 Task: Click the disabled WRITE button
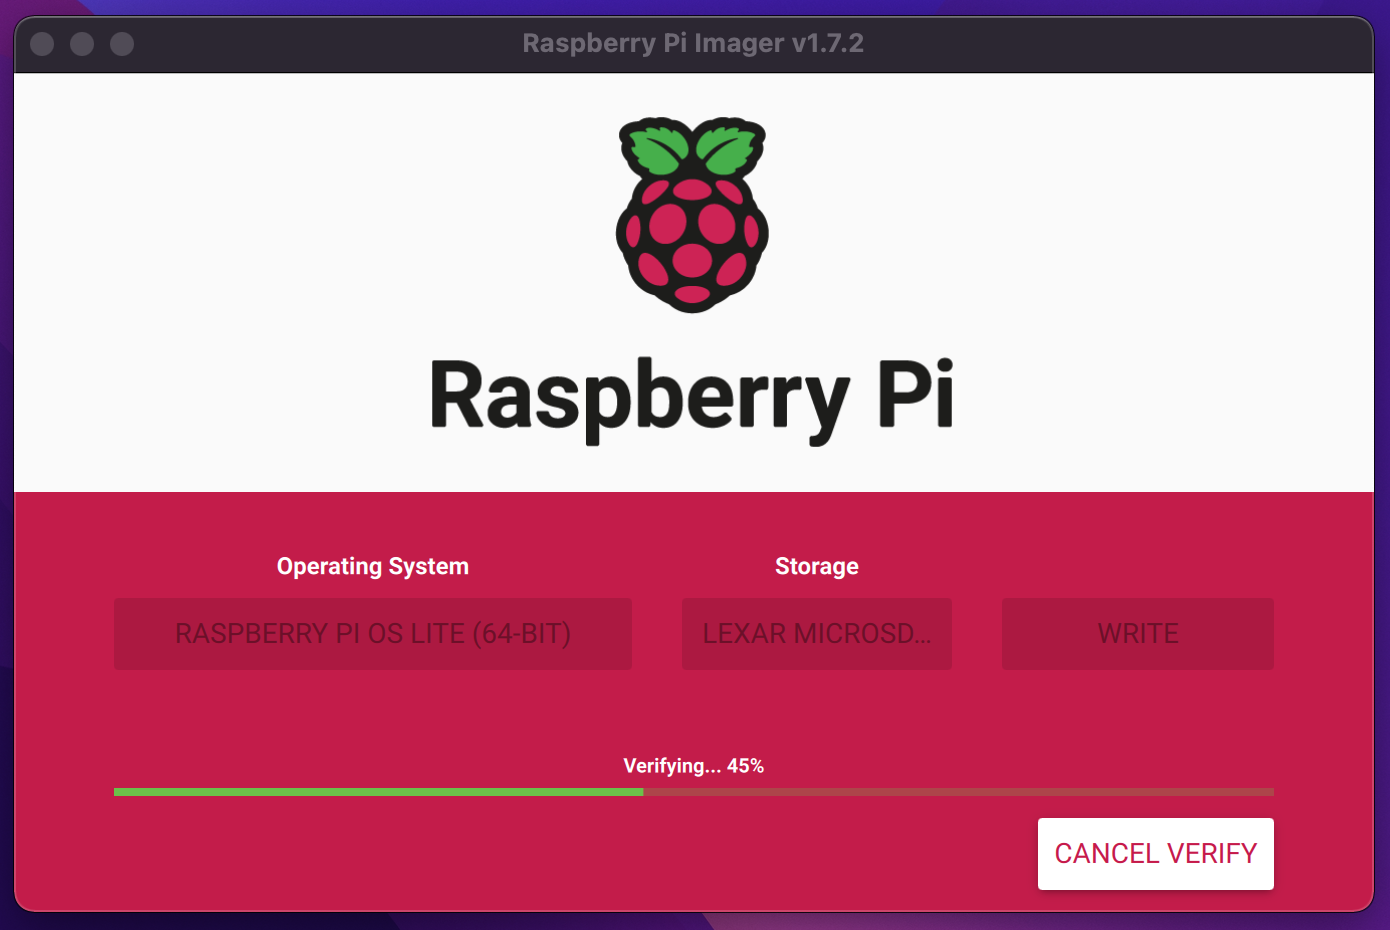coord(1138,634)
